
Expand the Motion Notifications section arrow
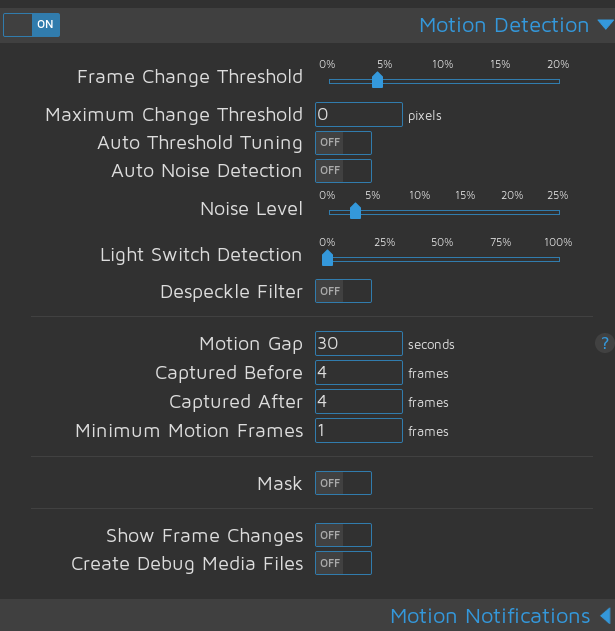pos(606,616)
